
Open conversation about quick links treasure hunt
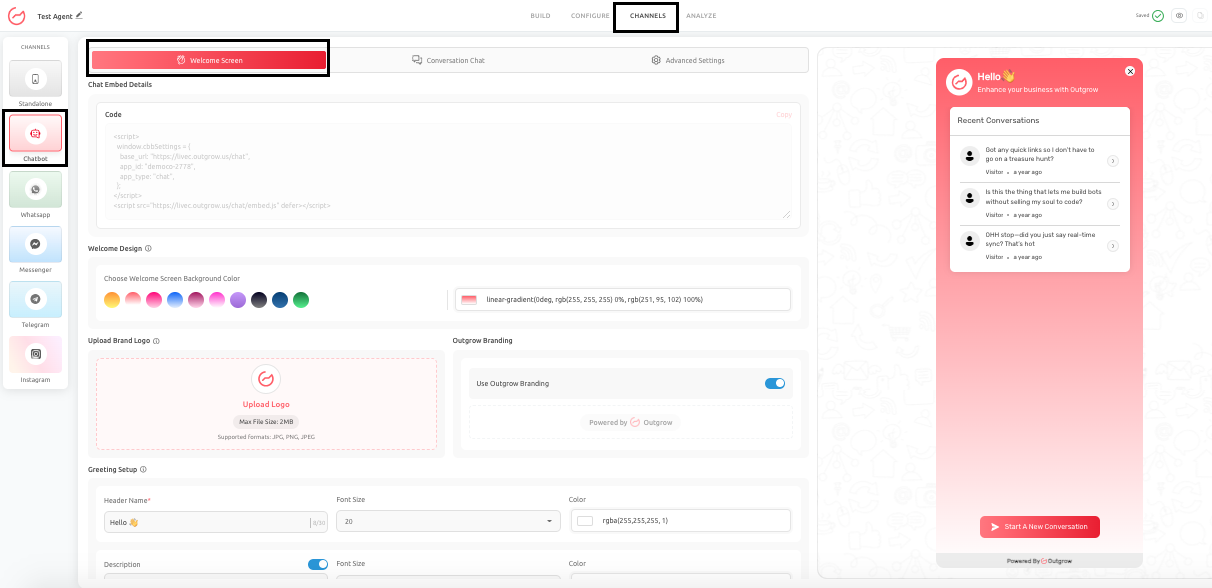coord(1039,161)
